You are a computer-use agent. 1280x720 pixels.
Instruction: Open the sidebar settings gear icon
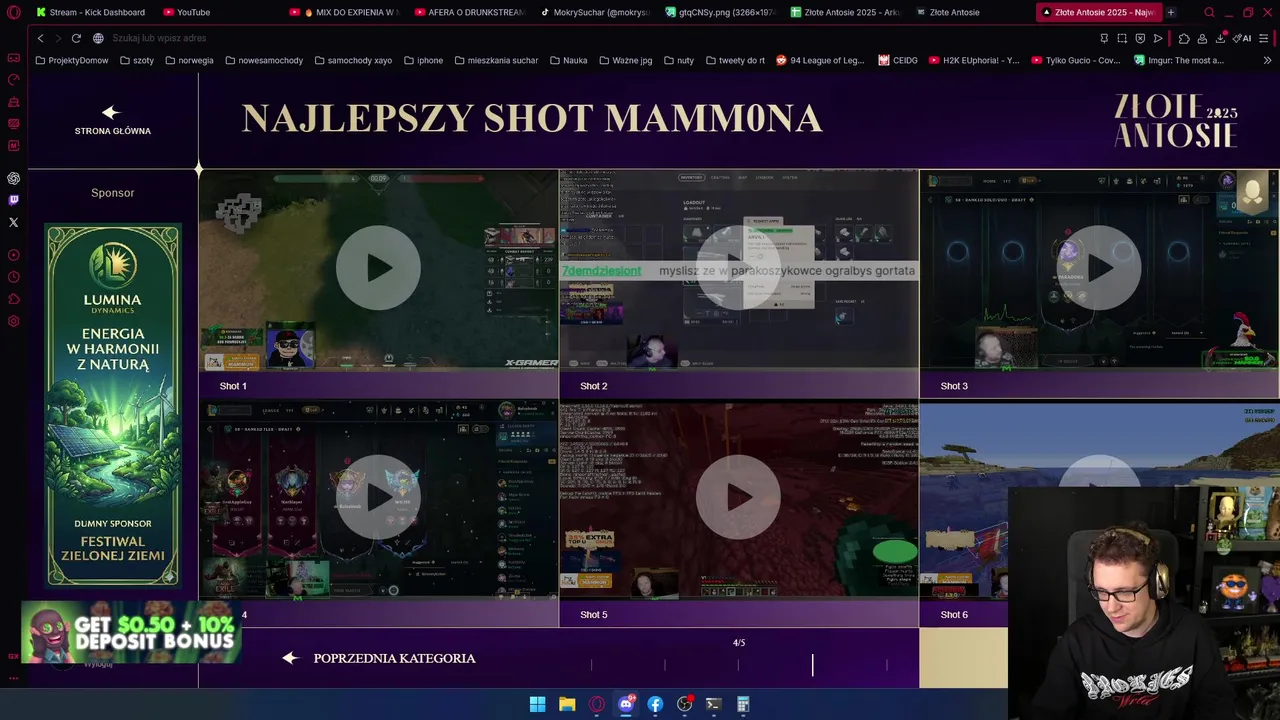click(13, 321)
